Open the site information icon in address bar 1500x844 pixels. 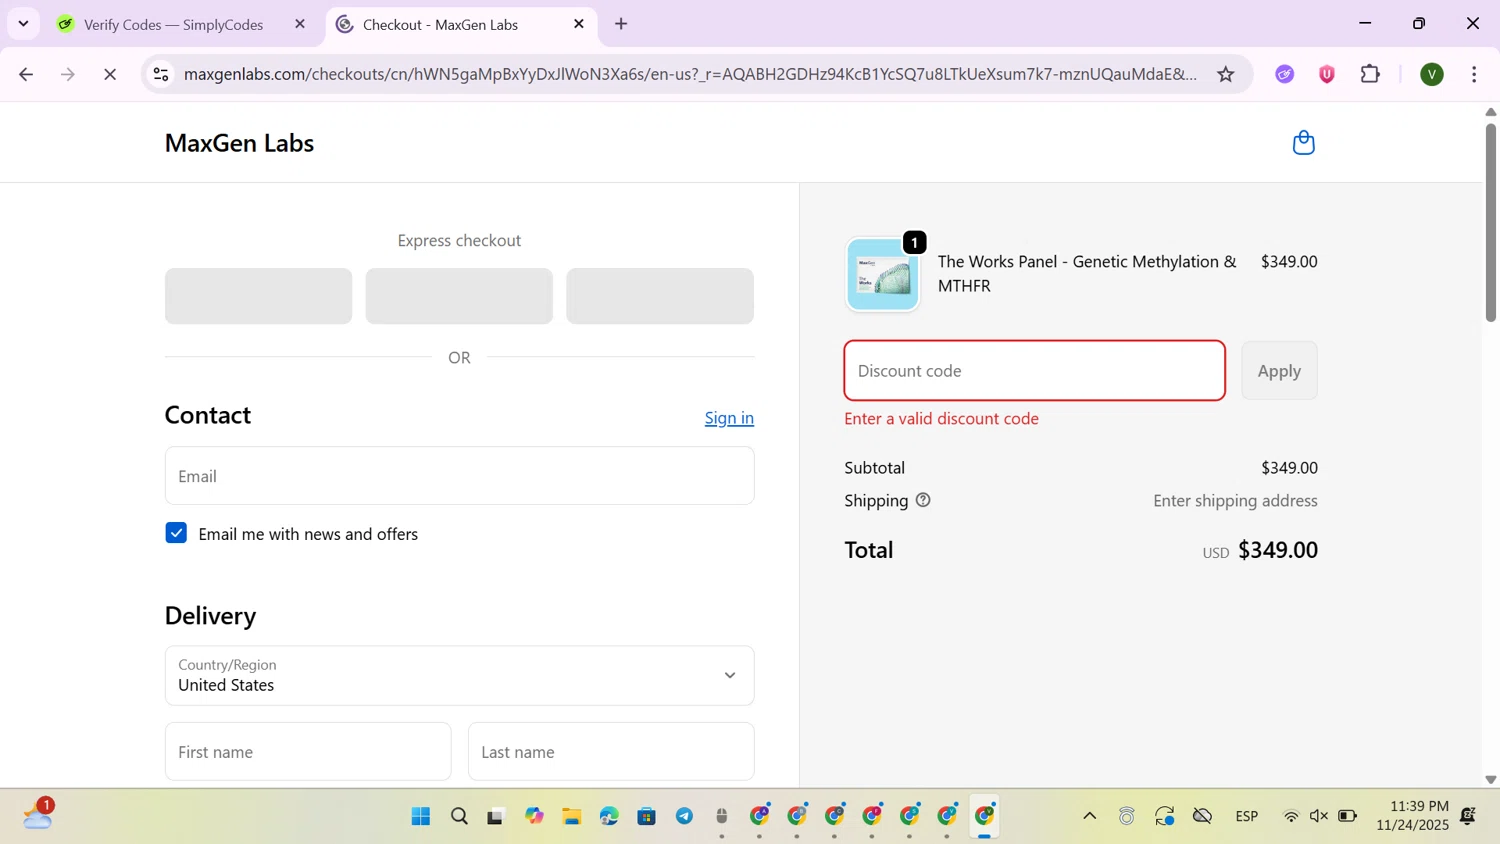coord(161,74)
